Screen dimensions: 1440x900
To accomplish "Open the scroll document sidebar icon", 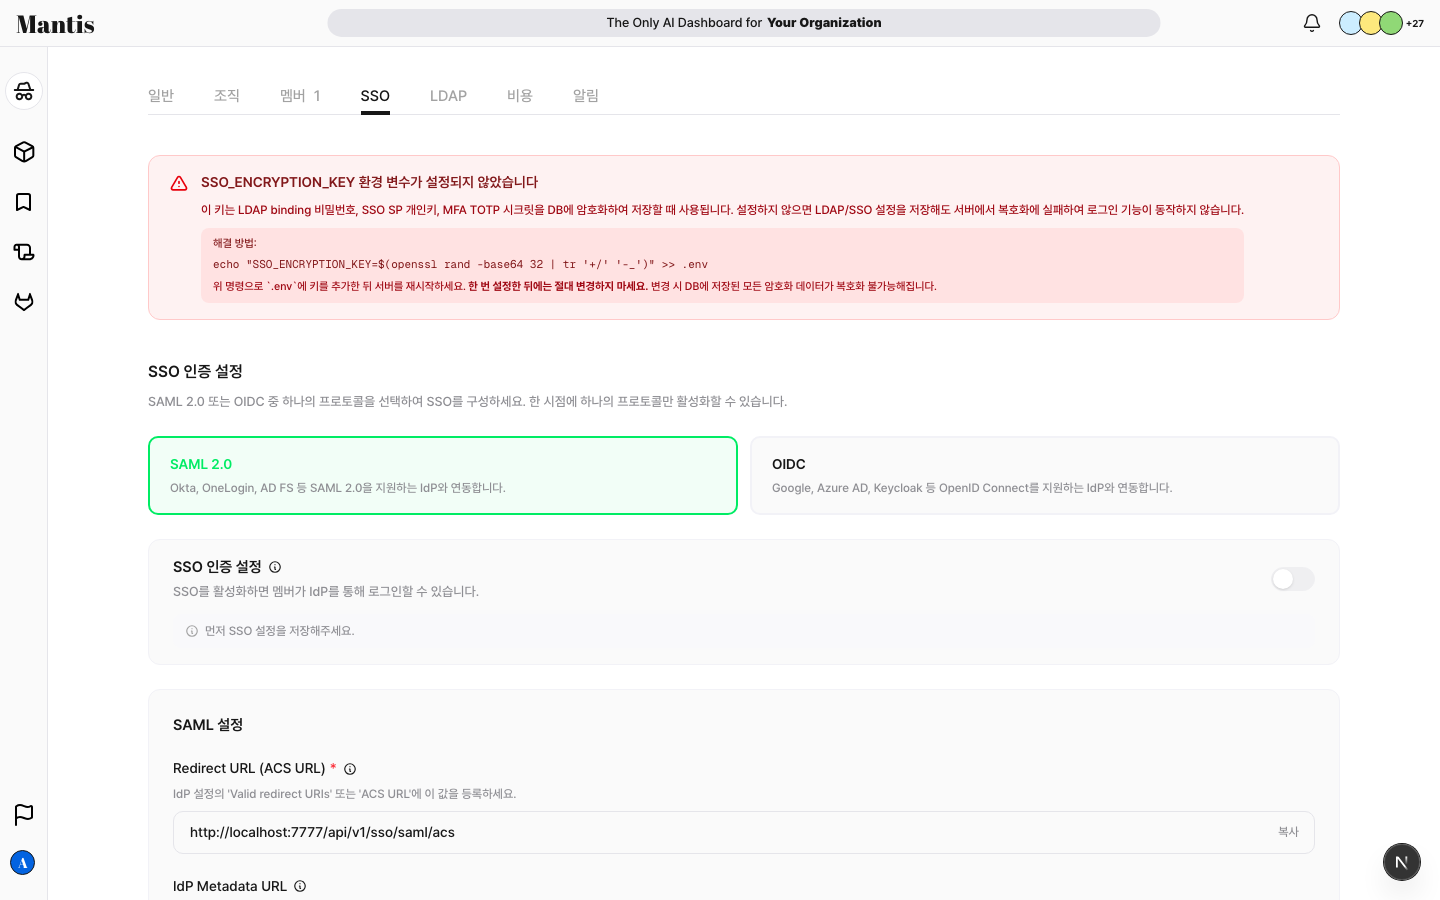I will click(x=24, y=252).
